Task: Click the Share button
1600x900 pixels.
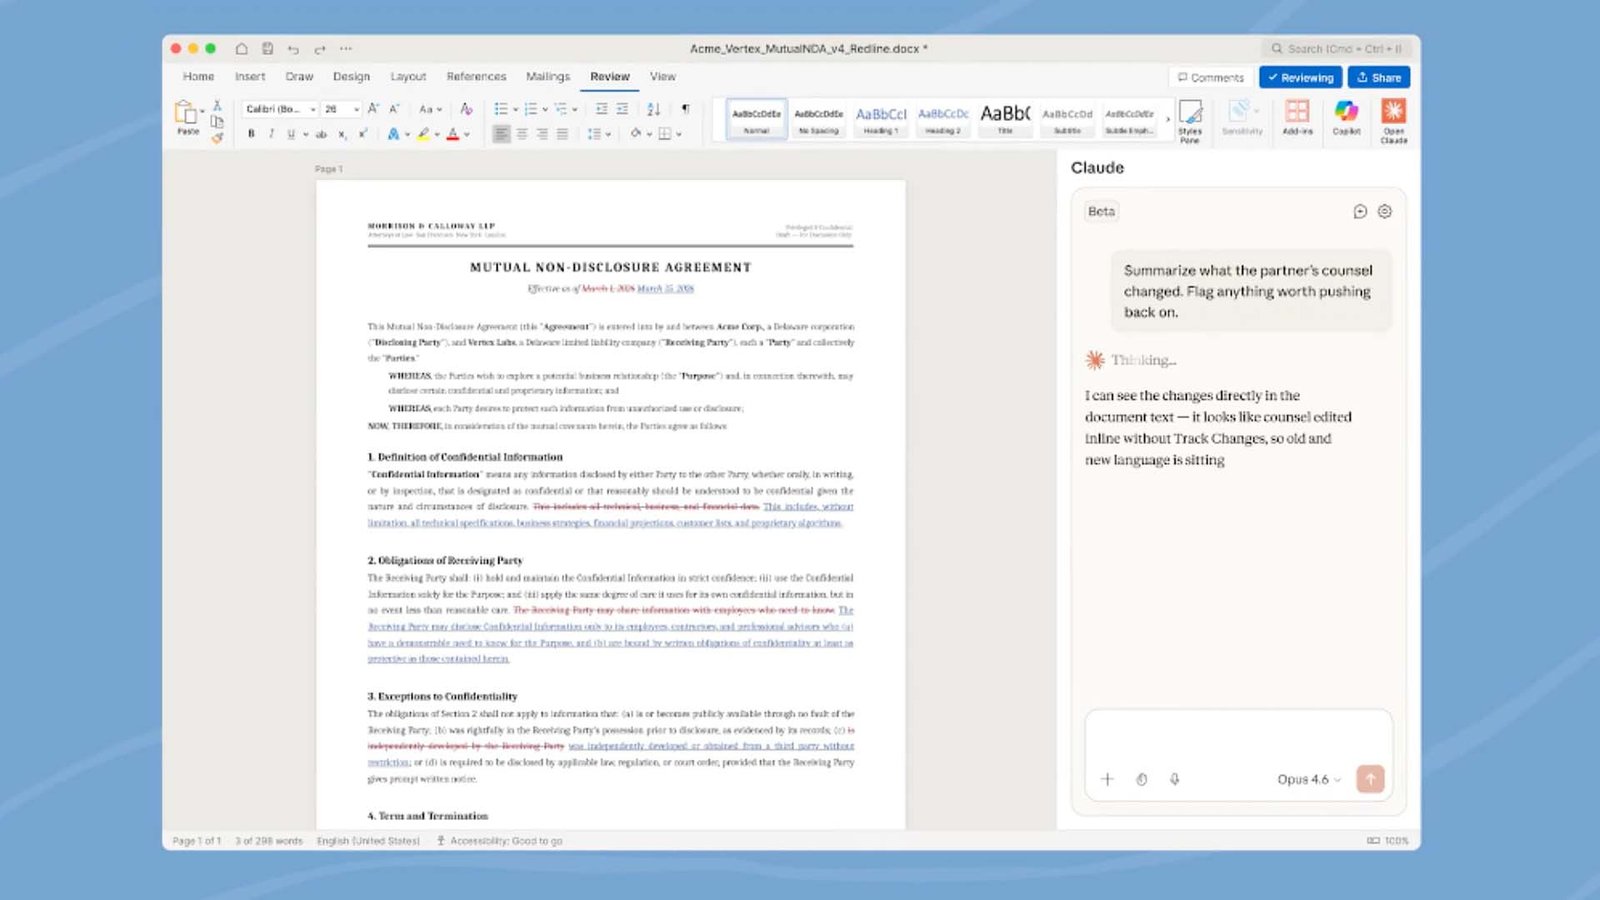Action: point(1378,77)
